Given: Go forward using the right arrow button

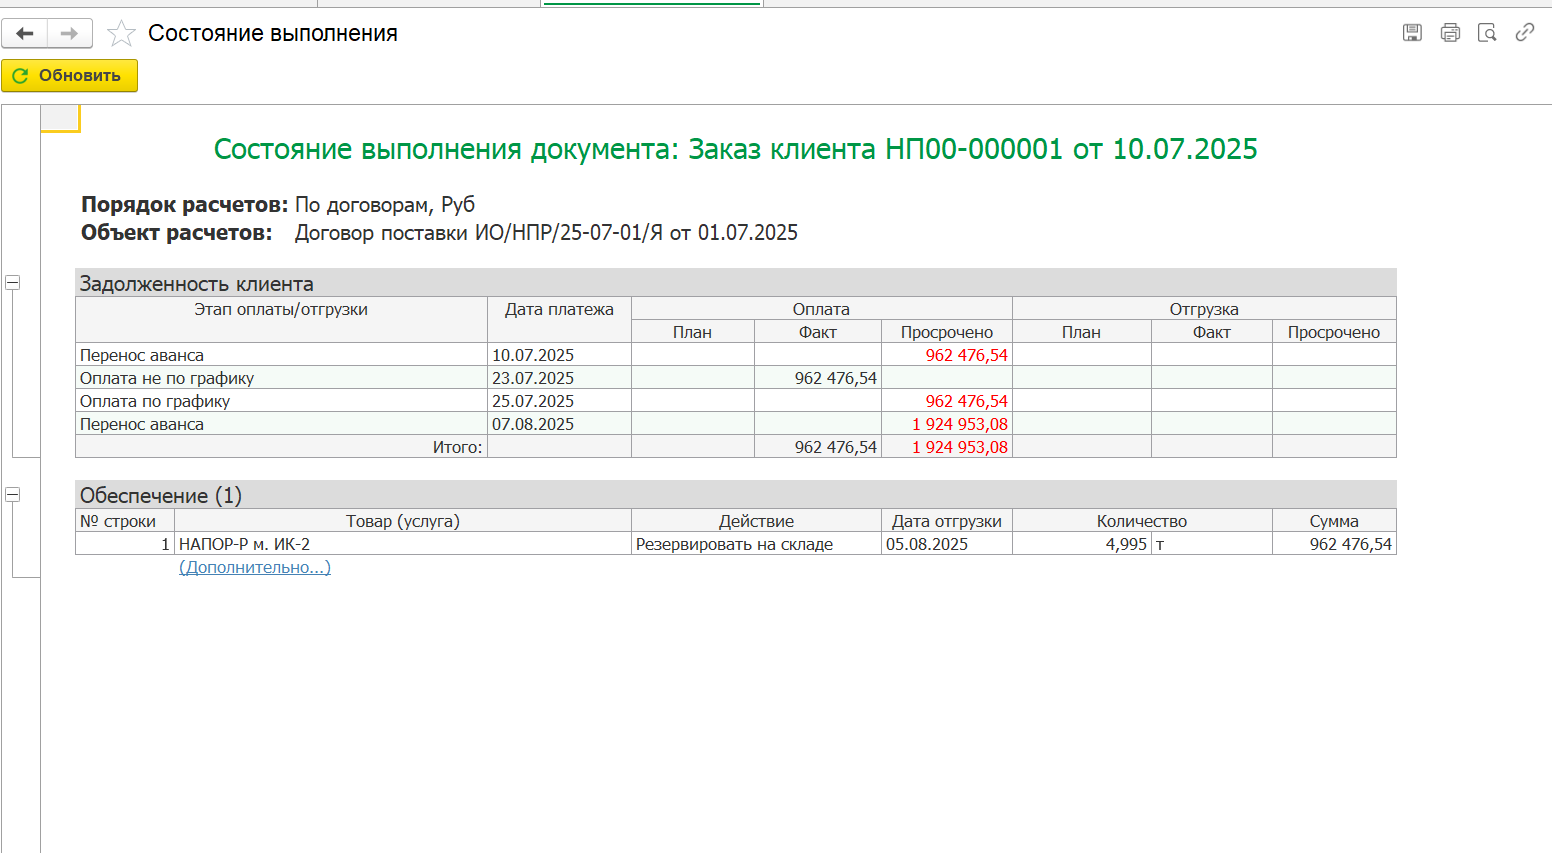Looking at the screenshot, I should click(69, 34).
